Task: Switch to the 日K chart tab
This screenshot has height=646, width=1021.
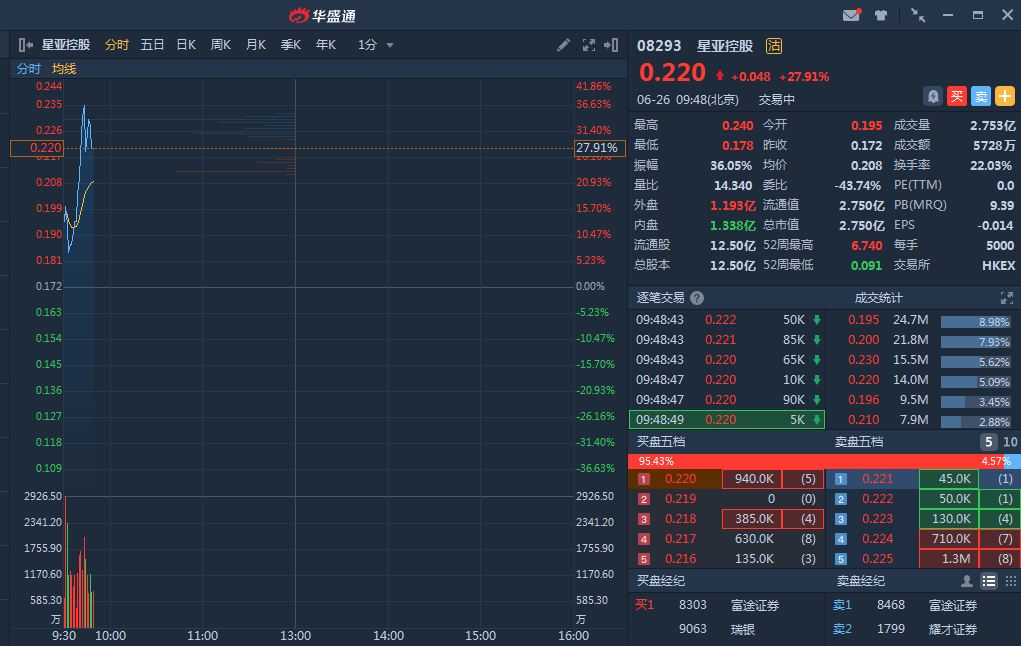Action: 186,45
